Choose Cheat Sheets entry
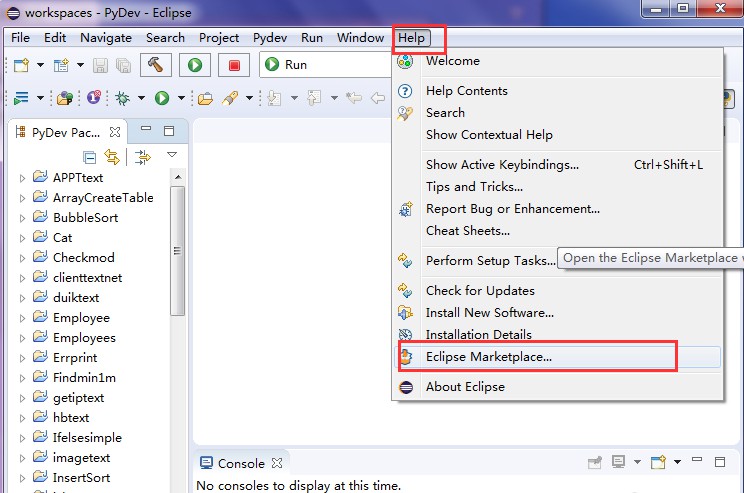 [558, 231]
